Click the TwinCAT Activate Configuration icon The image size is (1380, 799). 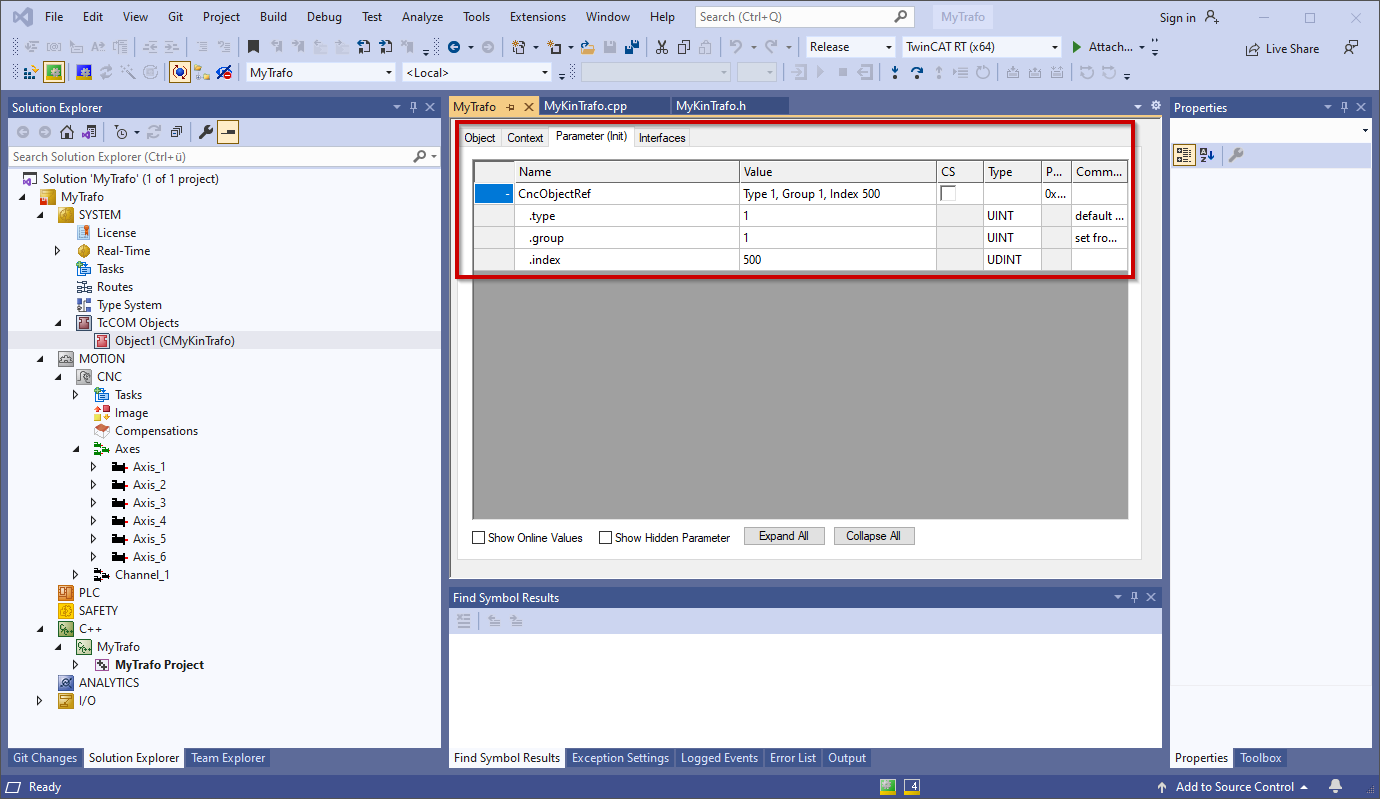31,72
